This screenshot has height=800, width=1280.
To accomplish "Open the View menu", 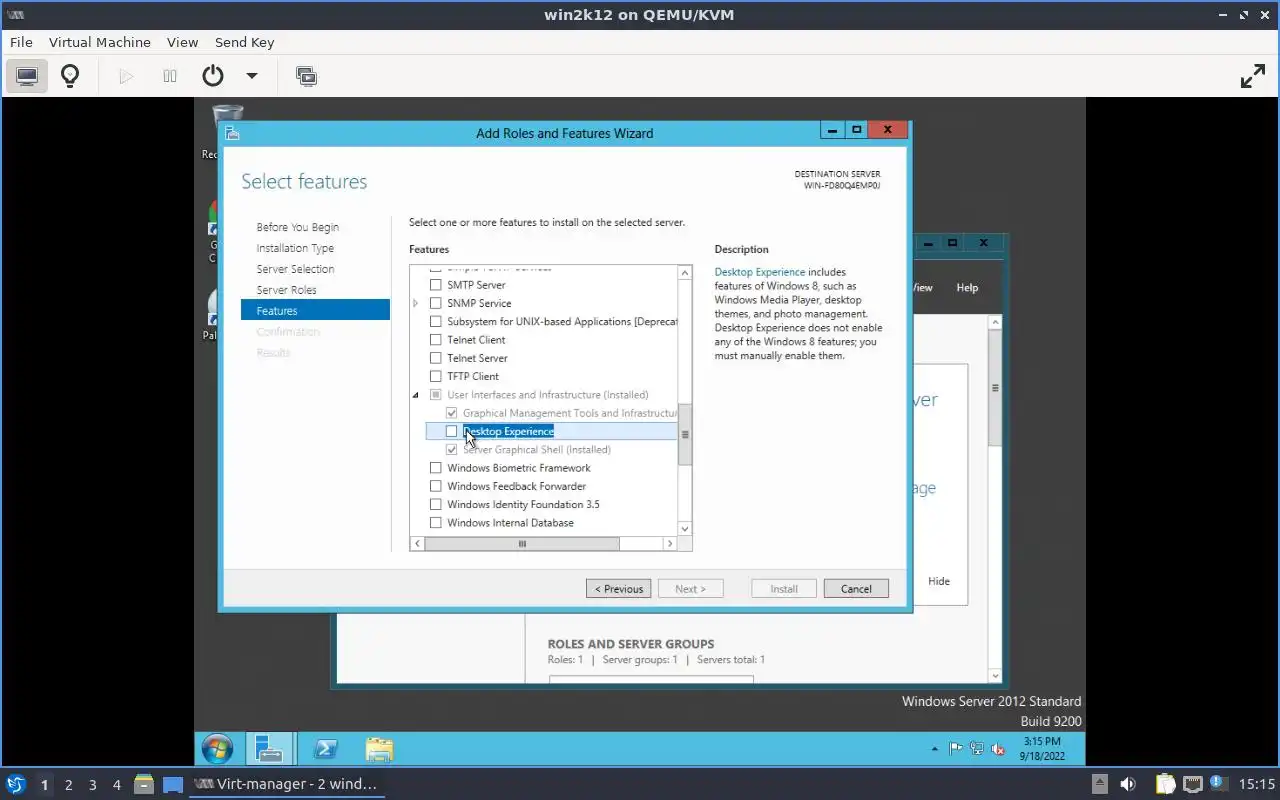I will pyautogui.click(x=182, y=42).
